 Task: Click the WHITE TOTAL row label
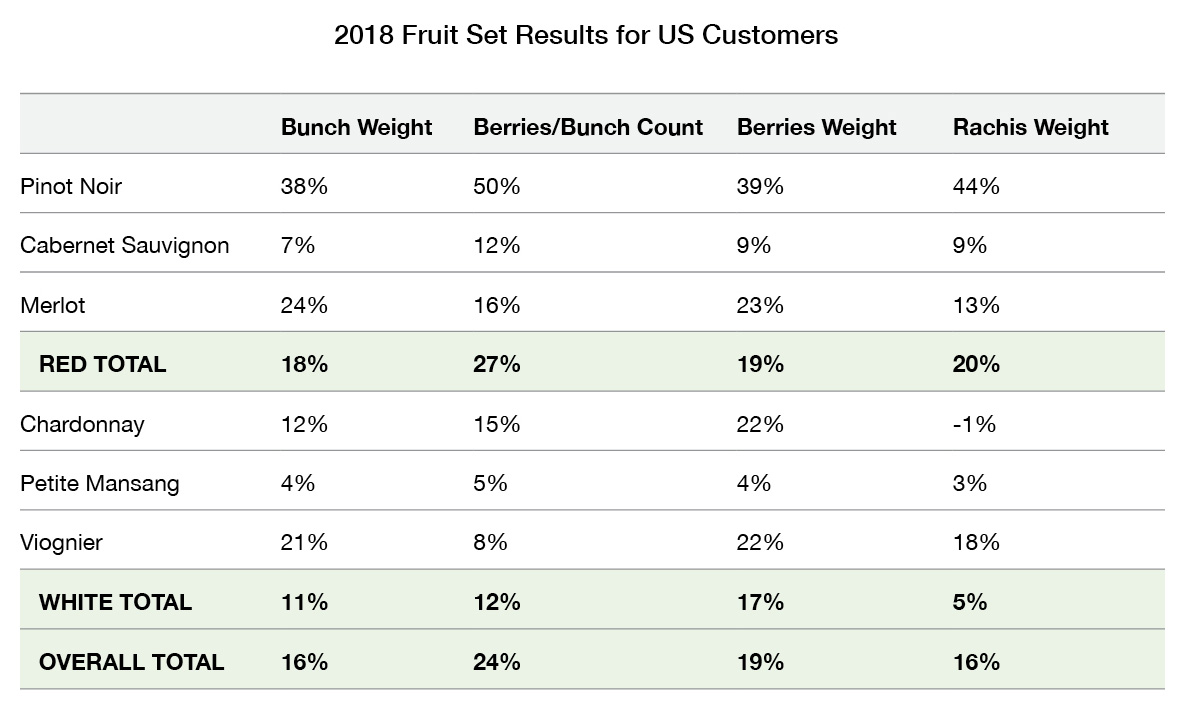coord(115,602)
